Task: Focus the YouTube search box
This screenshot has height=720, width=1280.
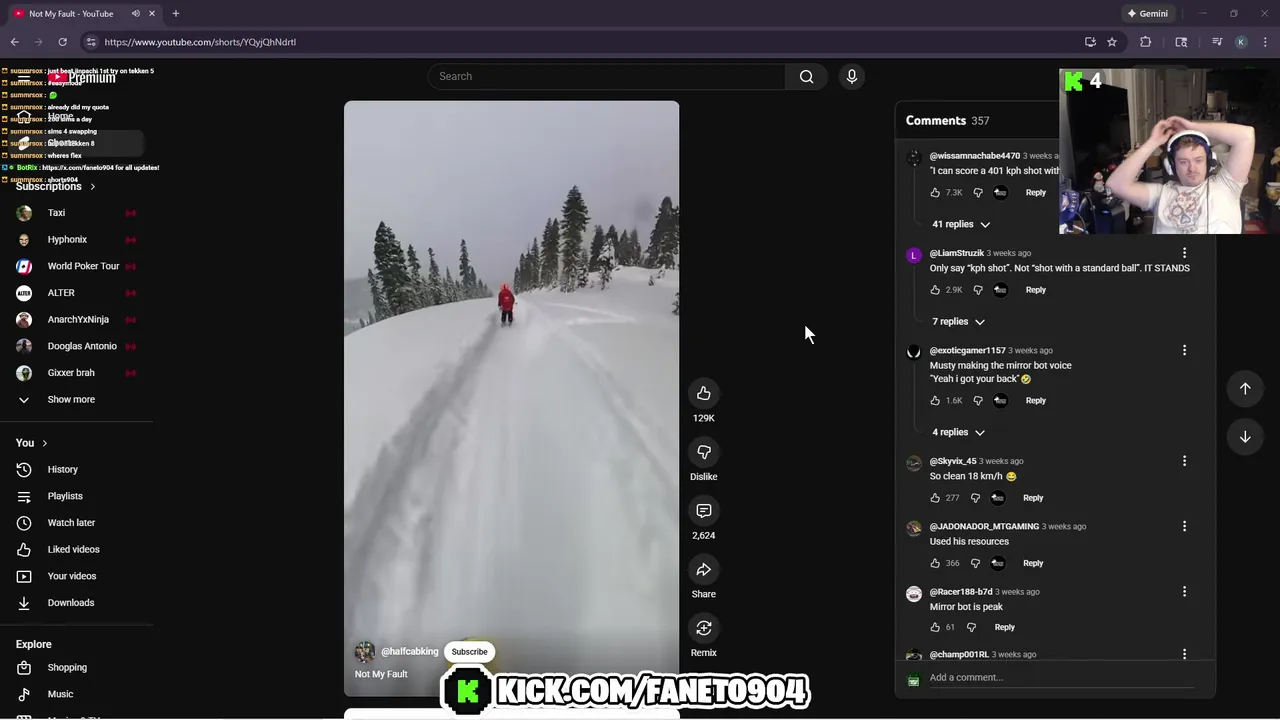Action: (x=607, y=77)
